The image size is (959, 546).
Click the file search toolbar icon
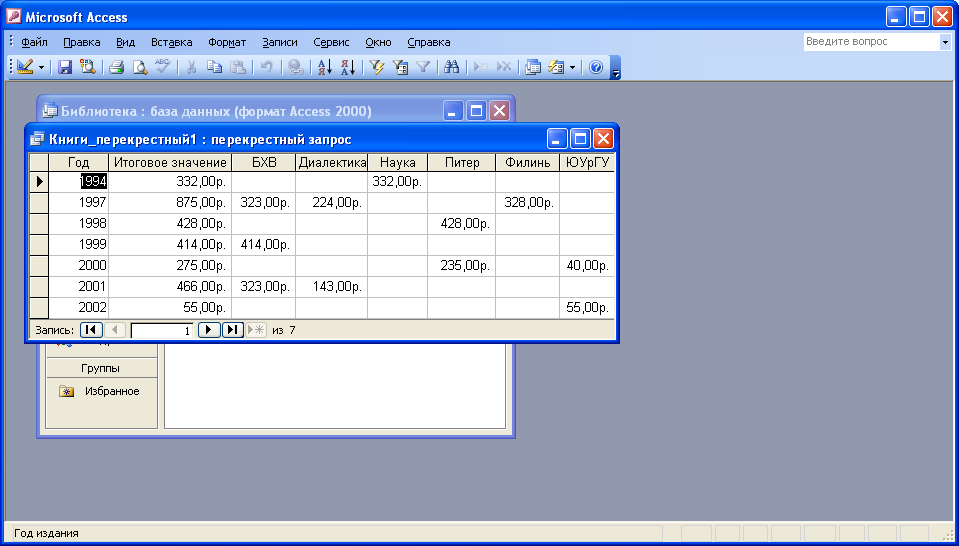(87, 67)
